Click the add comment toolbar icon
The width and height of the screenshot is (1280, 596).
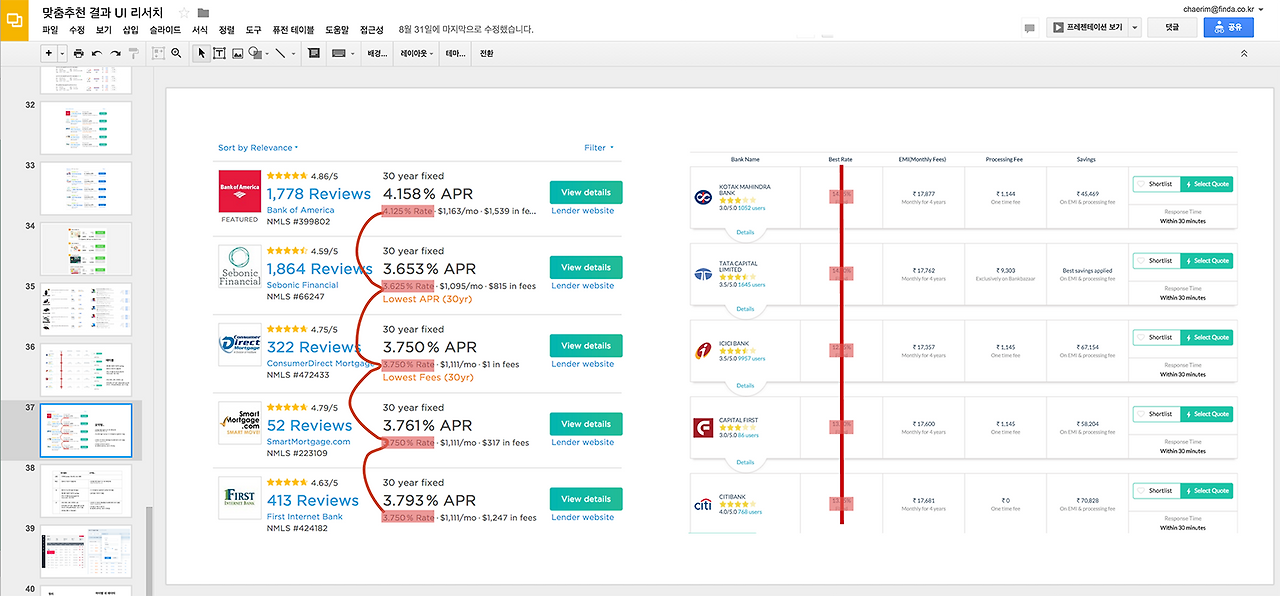click(314, 53)
